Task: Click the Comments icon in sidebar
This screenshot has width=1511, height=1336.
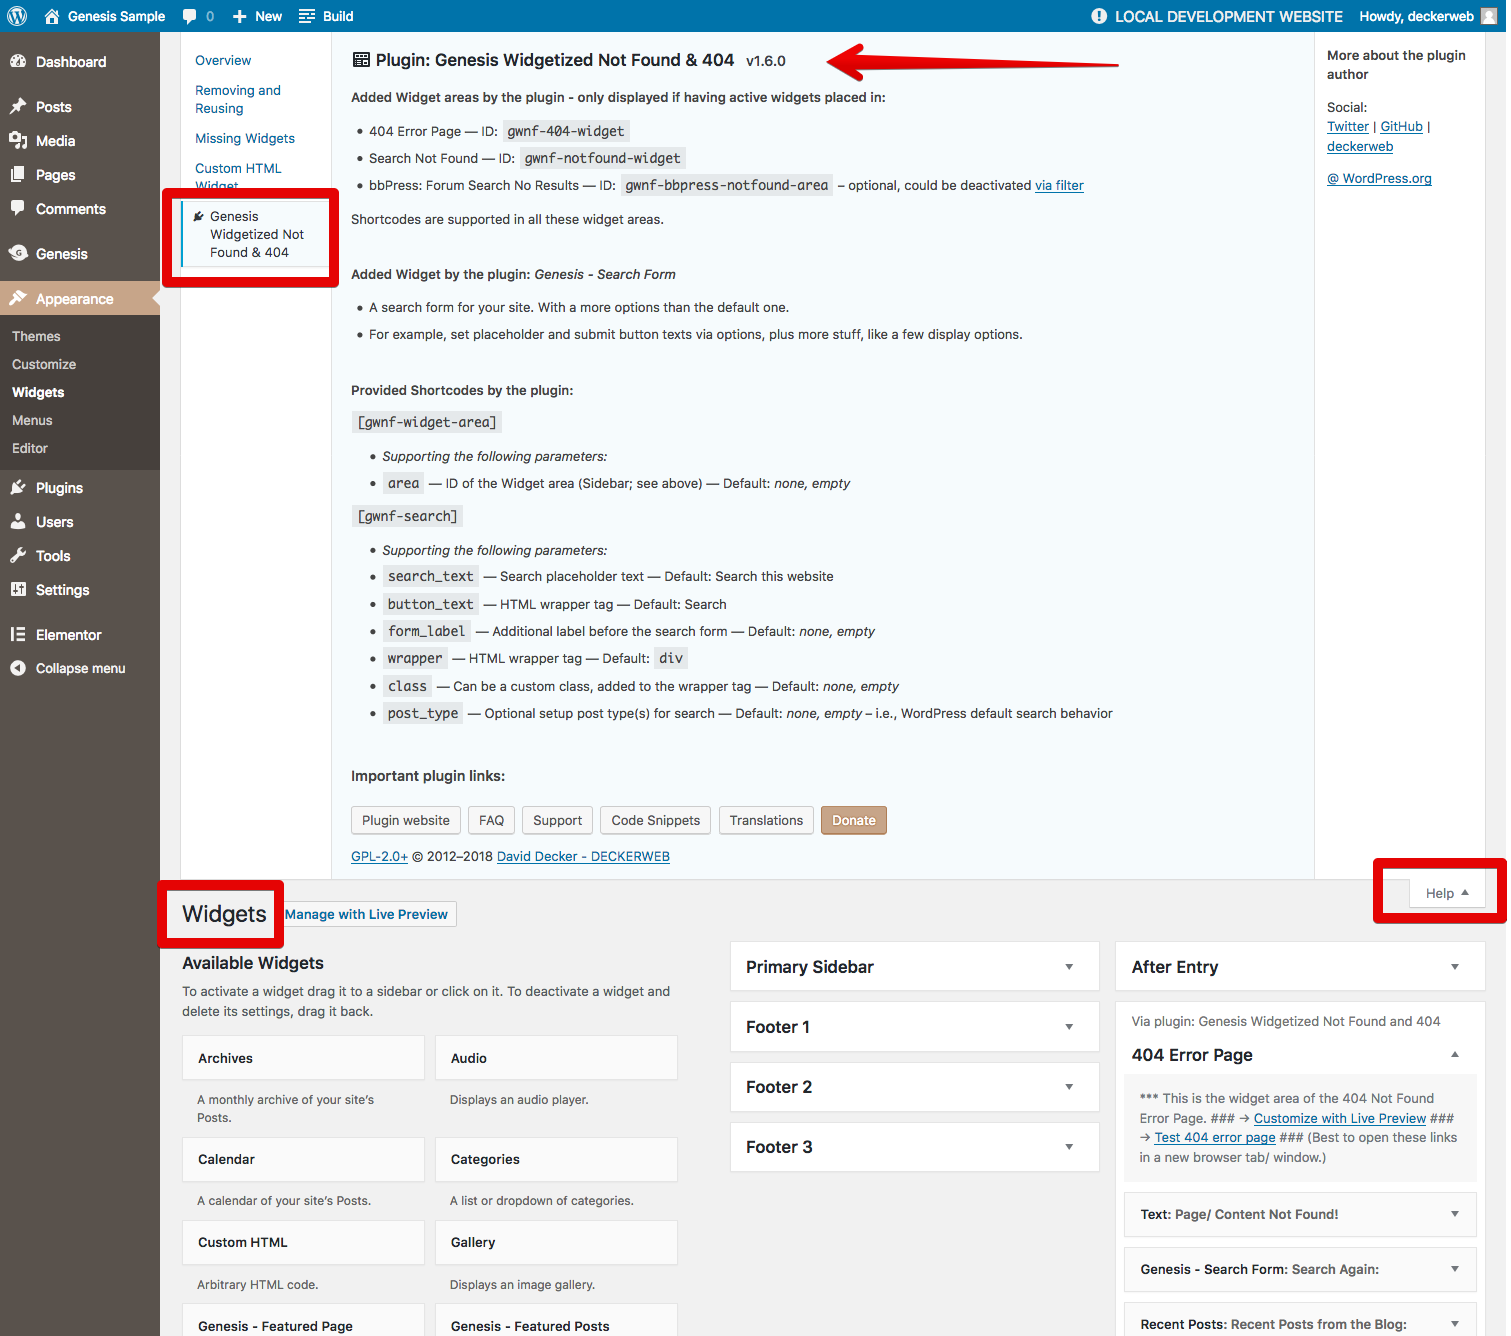Action: click(18, 208)
